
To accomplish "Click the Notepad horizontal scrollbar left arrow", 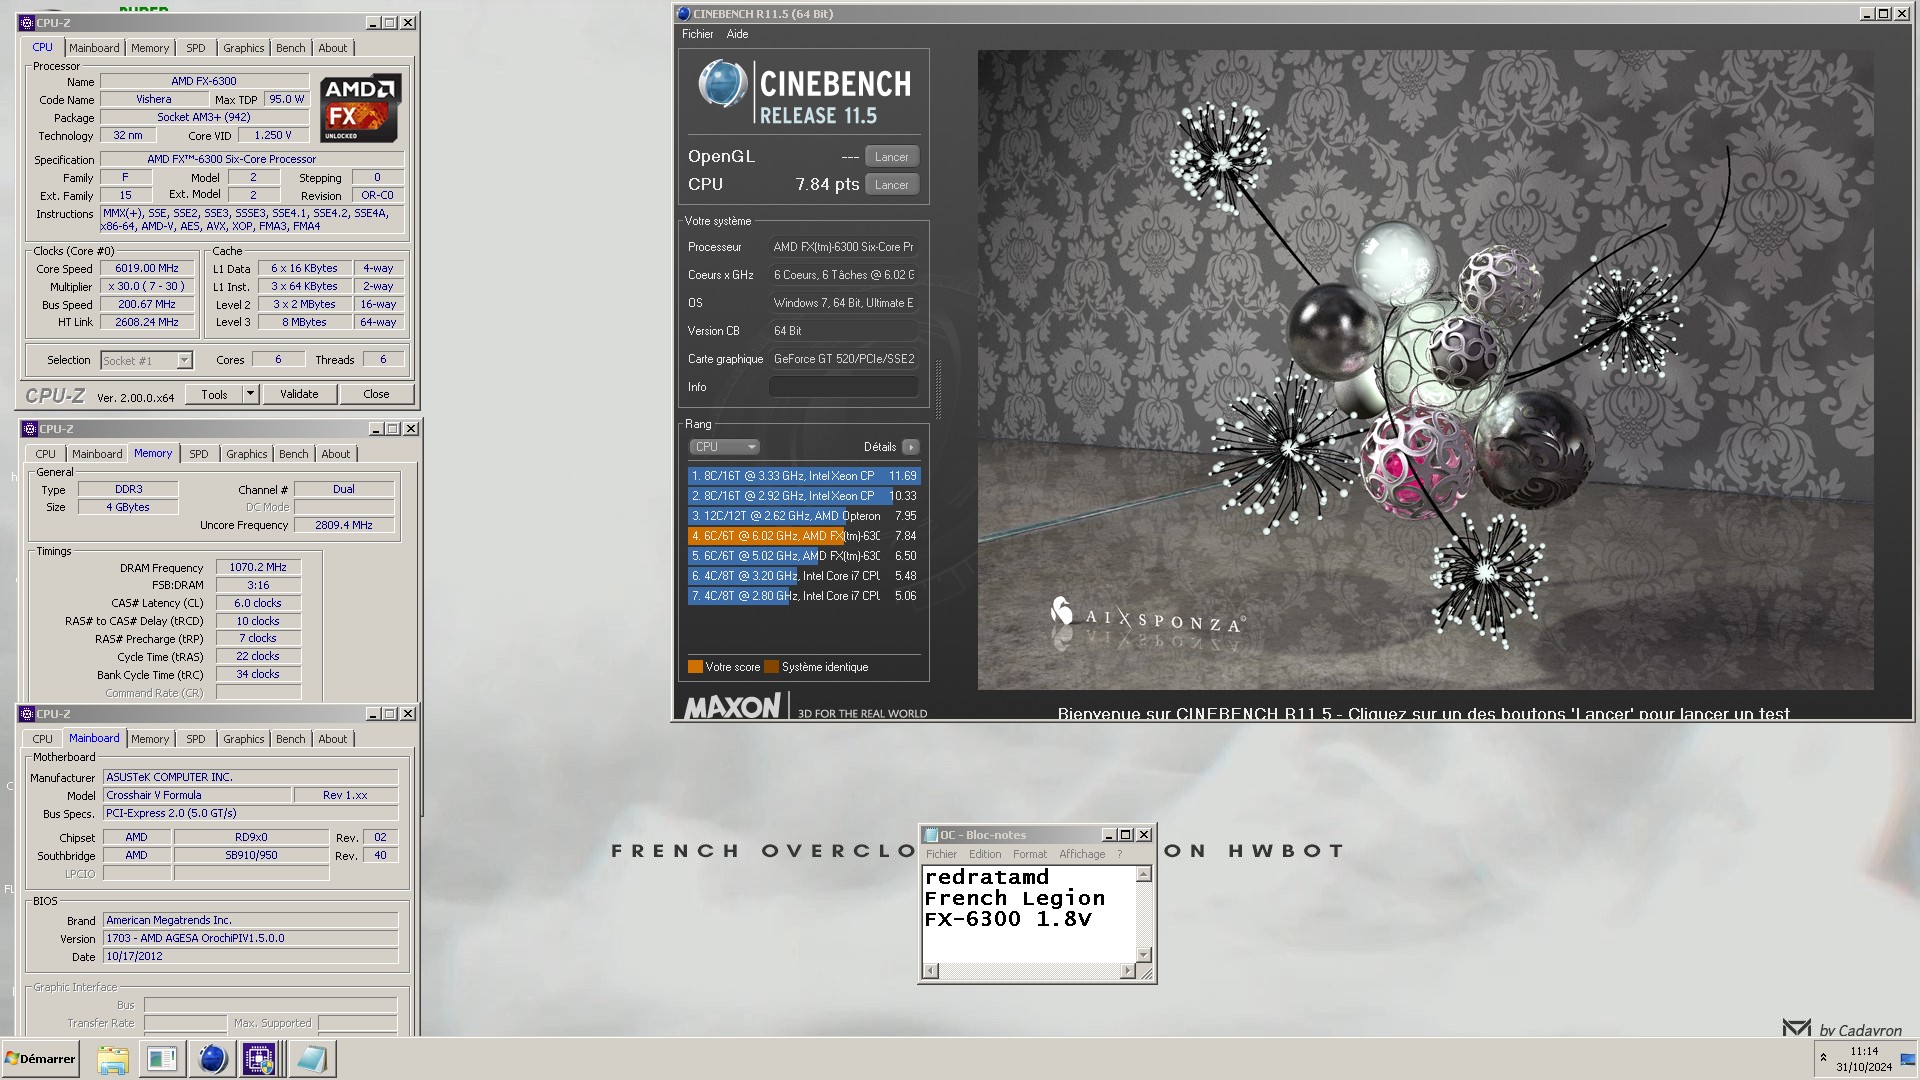I will click(x=931, y=971).
